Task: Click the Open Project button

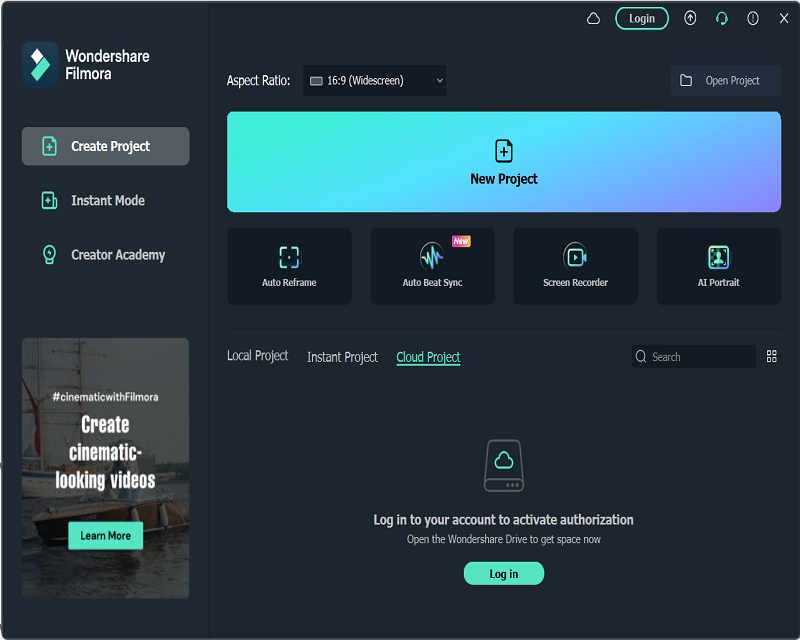Action: [725, 81]
